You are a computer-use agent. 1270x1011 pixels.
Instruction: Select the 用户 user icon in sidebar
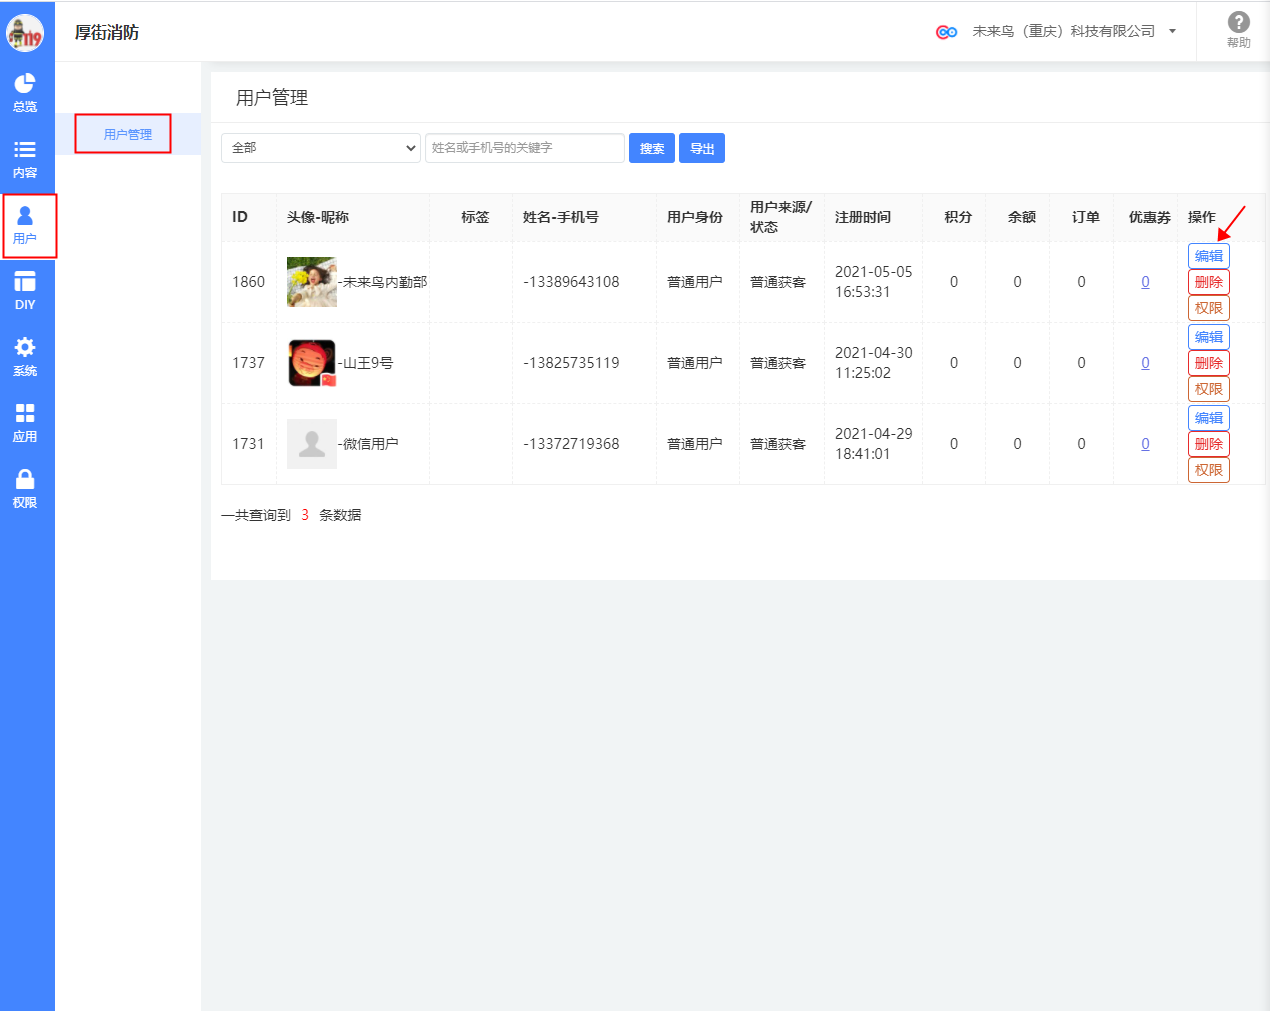pyautogui.click(x=25, y=217)
